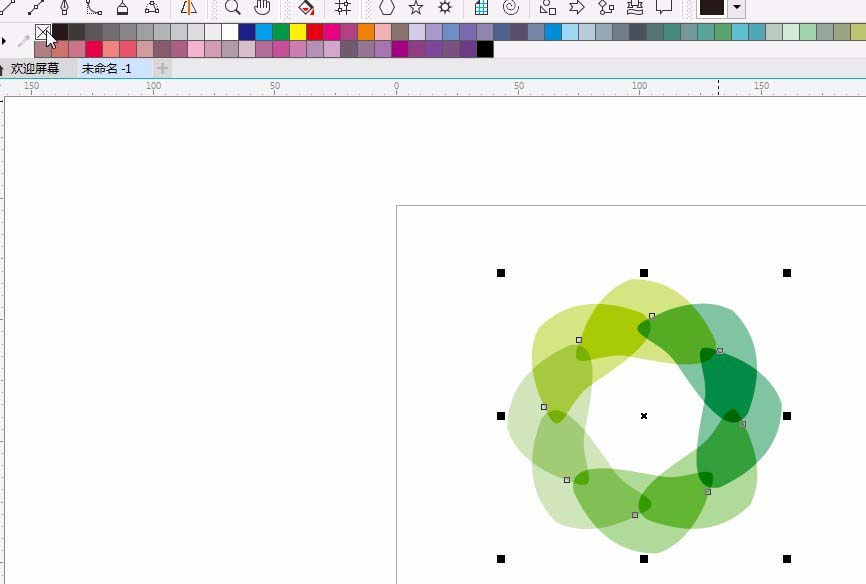This screenshot has width=866, height=584.
Task: Select the 2-point line tool
Action: click(x=35, y=7)
